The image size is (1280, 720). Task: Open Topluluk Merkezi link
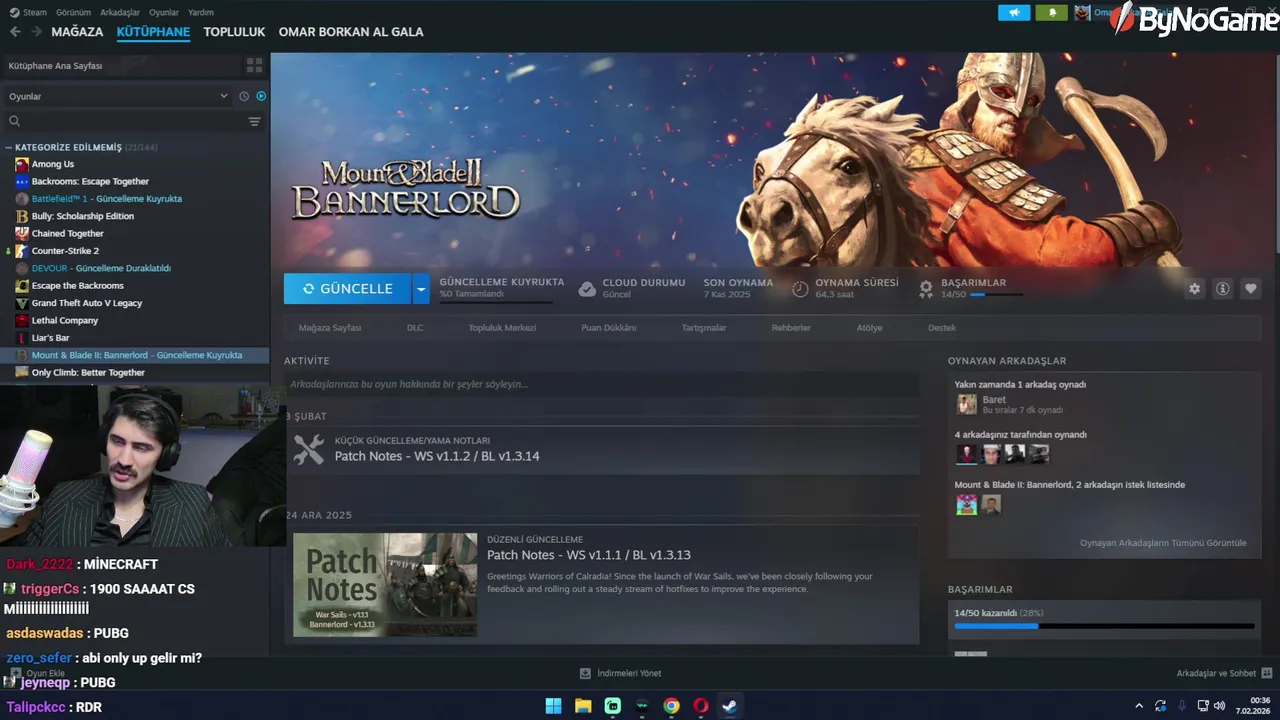pyautogui.click(x=502, y=328)
